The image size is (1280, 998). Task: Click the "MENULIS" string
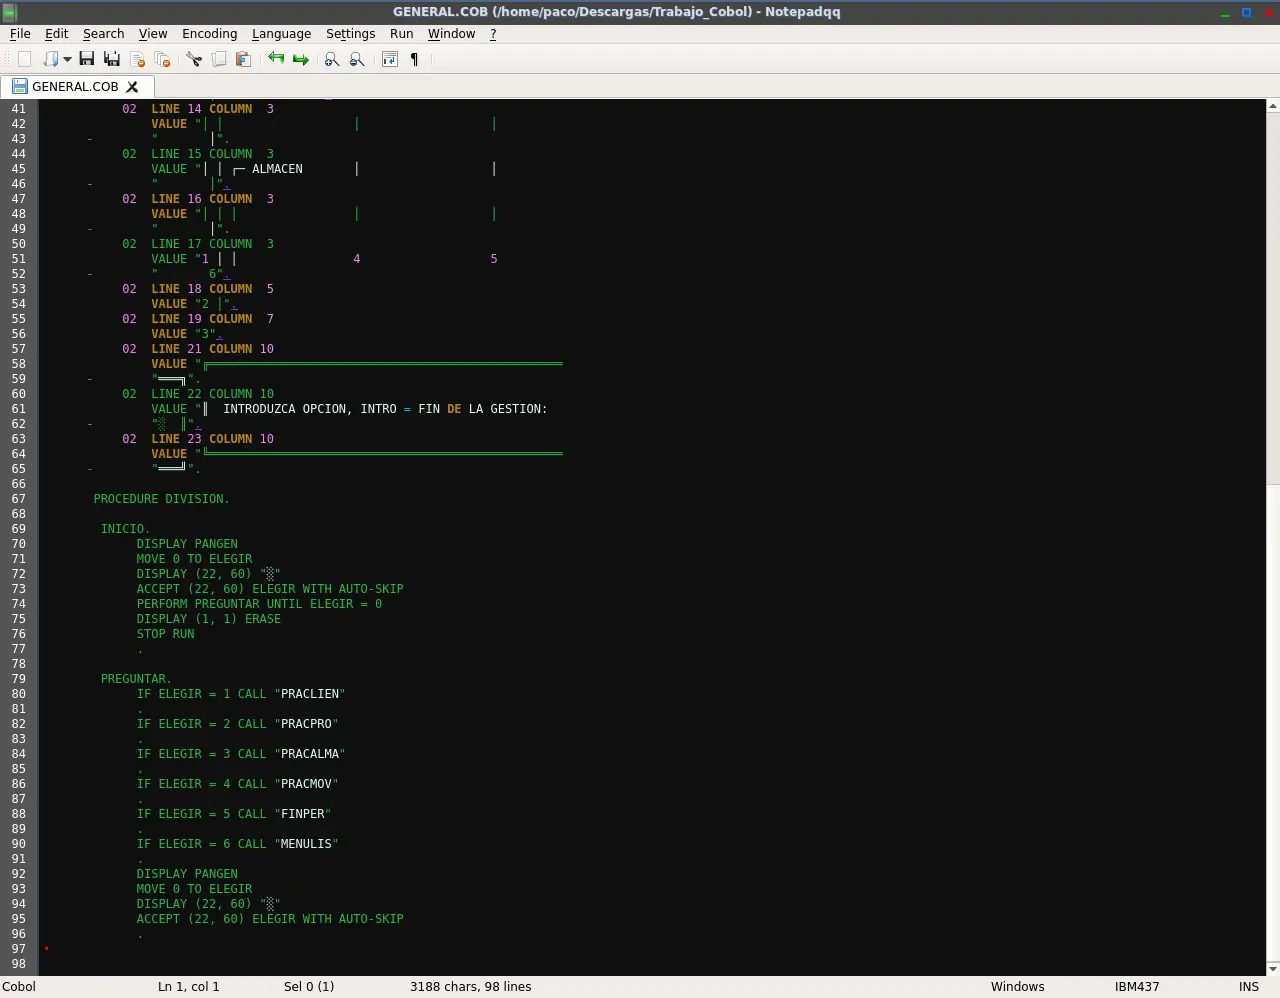point(306,844)
